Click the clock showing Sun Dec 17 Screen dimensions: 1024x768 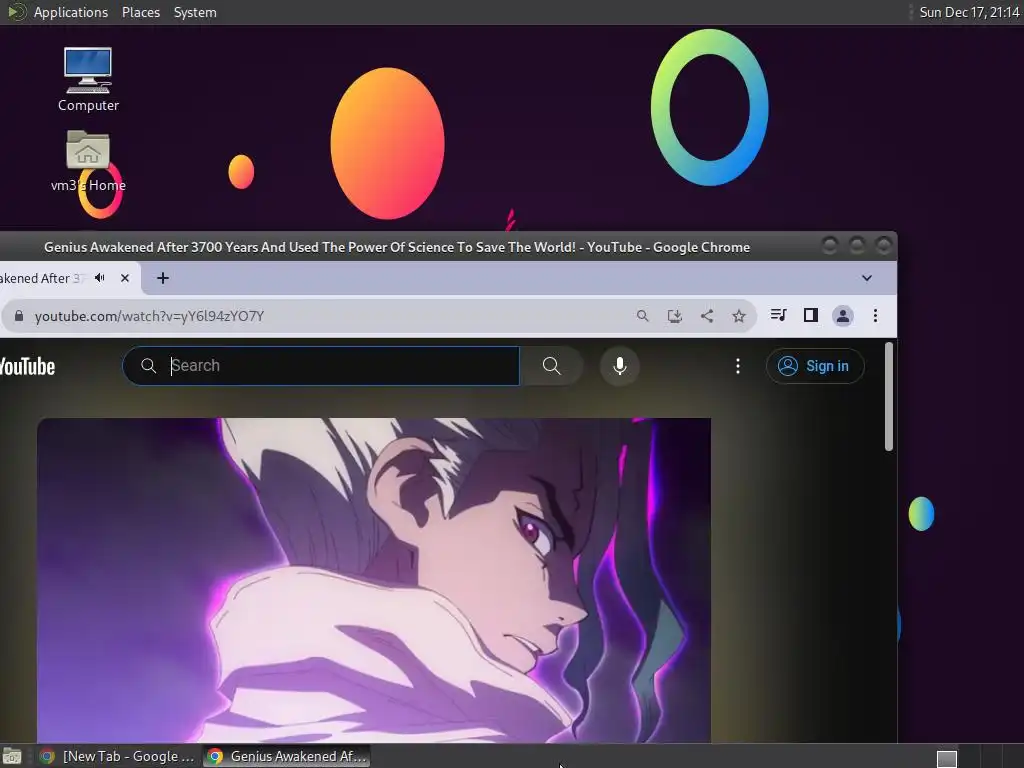pos(969,12)
